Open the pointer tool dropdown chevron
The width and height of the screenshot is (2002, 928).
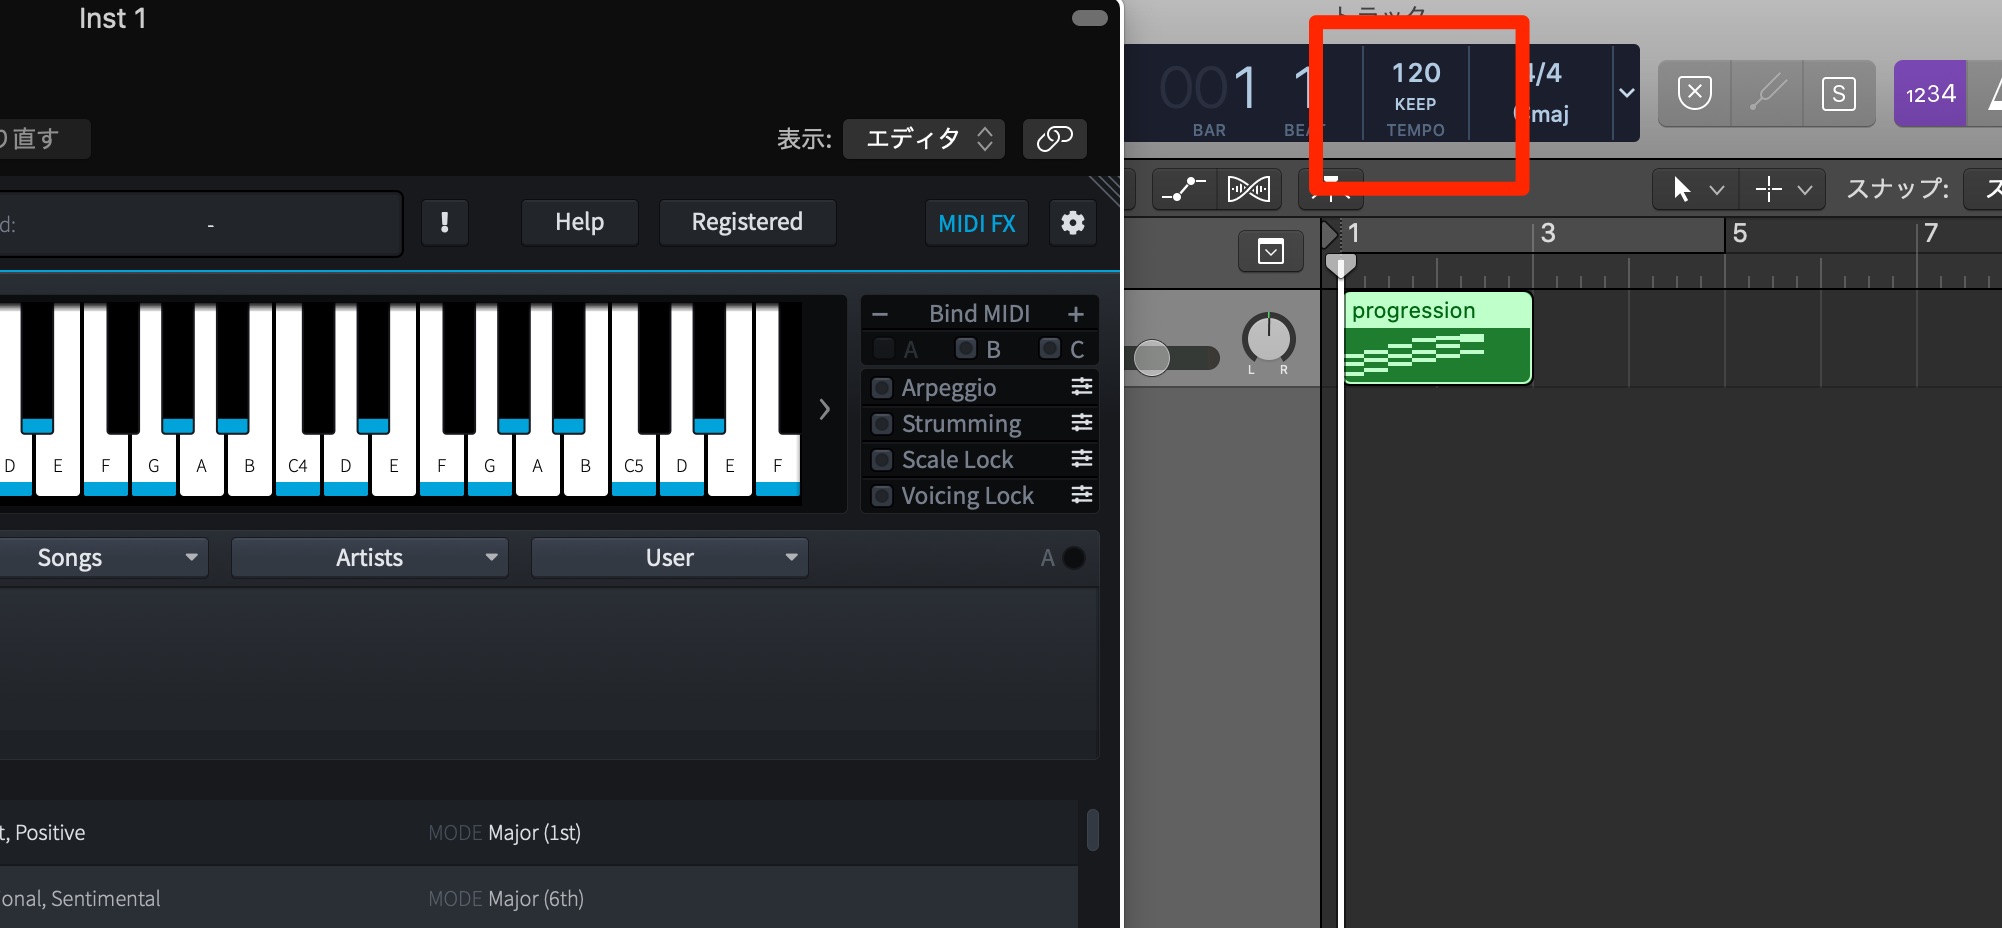pos(1716,189)
